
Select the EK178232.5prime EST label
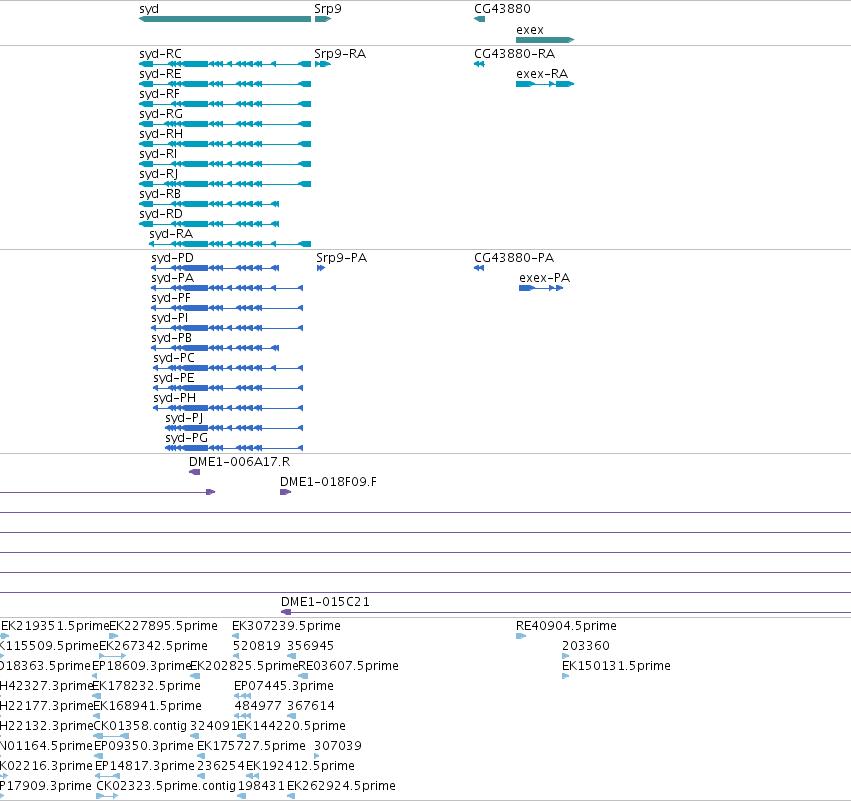(147, 686)
